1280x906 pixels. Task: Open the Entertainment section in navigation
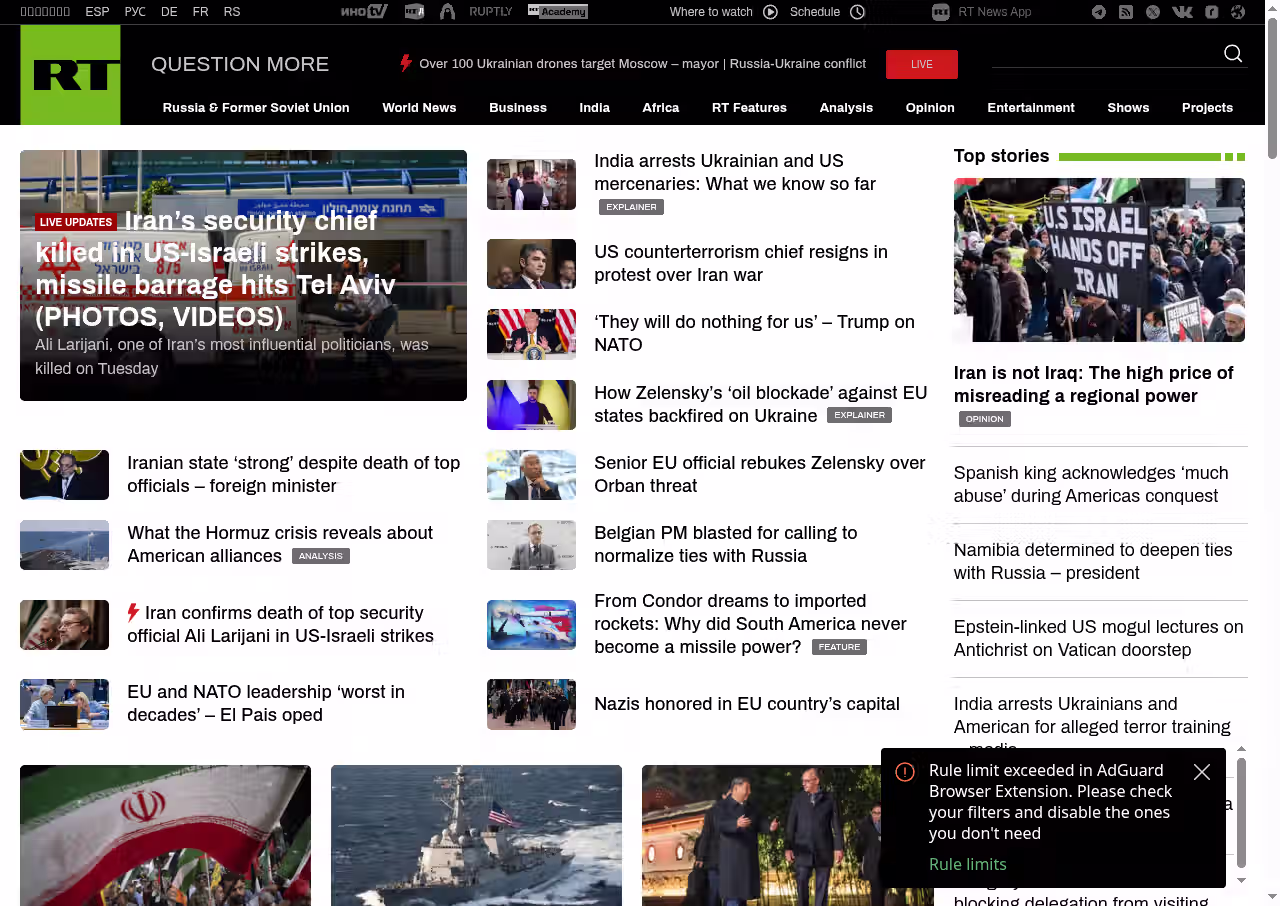(1030, 108)
